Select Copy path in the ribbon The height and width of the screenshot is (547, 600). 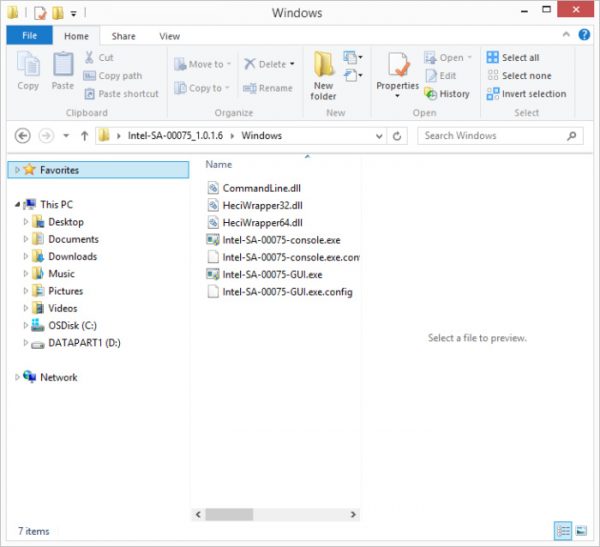(x=113, y=76)
